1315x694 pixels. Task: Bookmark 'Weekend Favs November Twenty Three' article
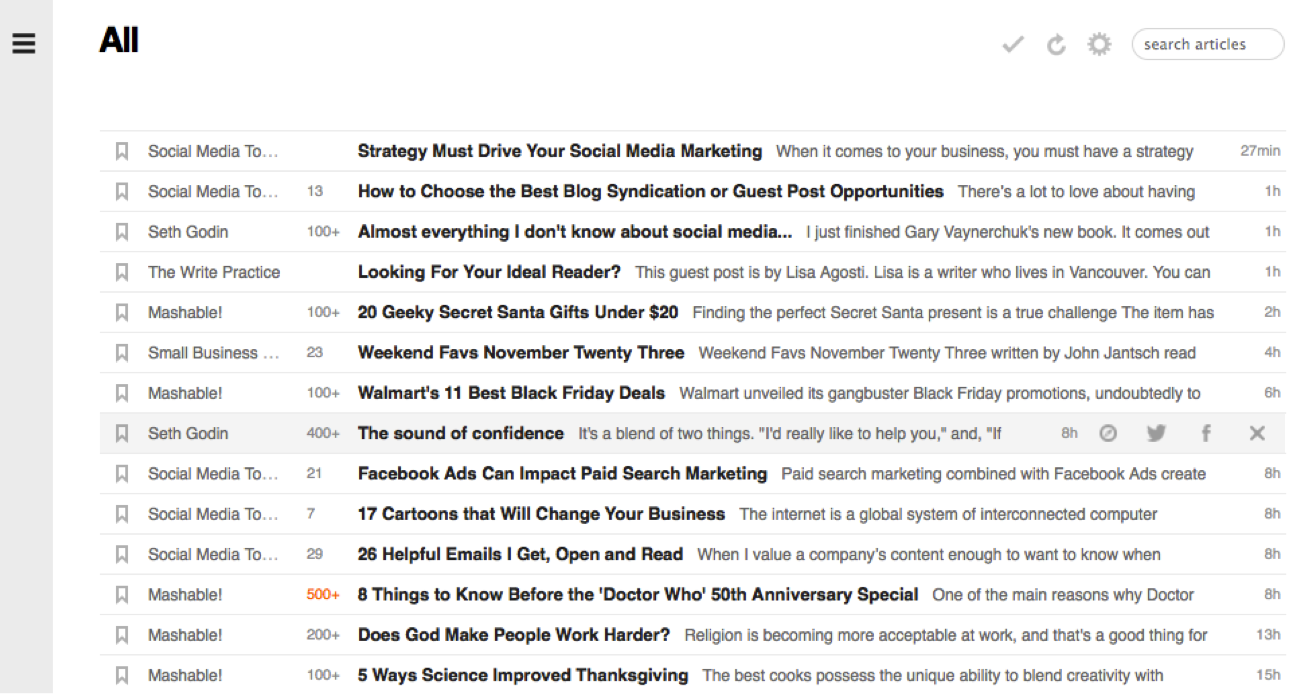pos(122,352)
